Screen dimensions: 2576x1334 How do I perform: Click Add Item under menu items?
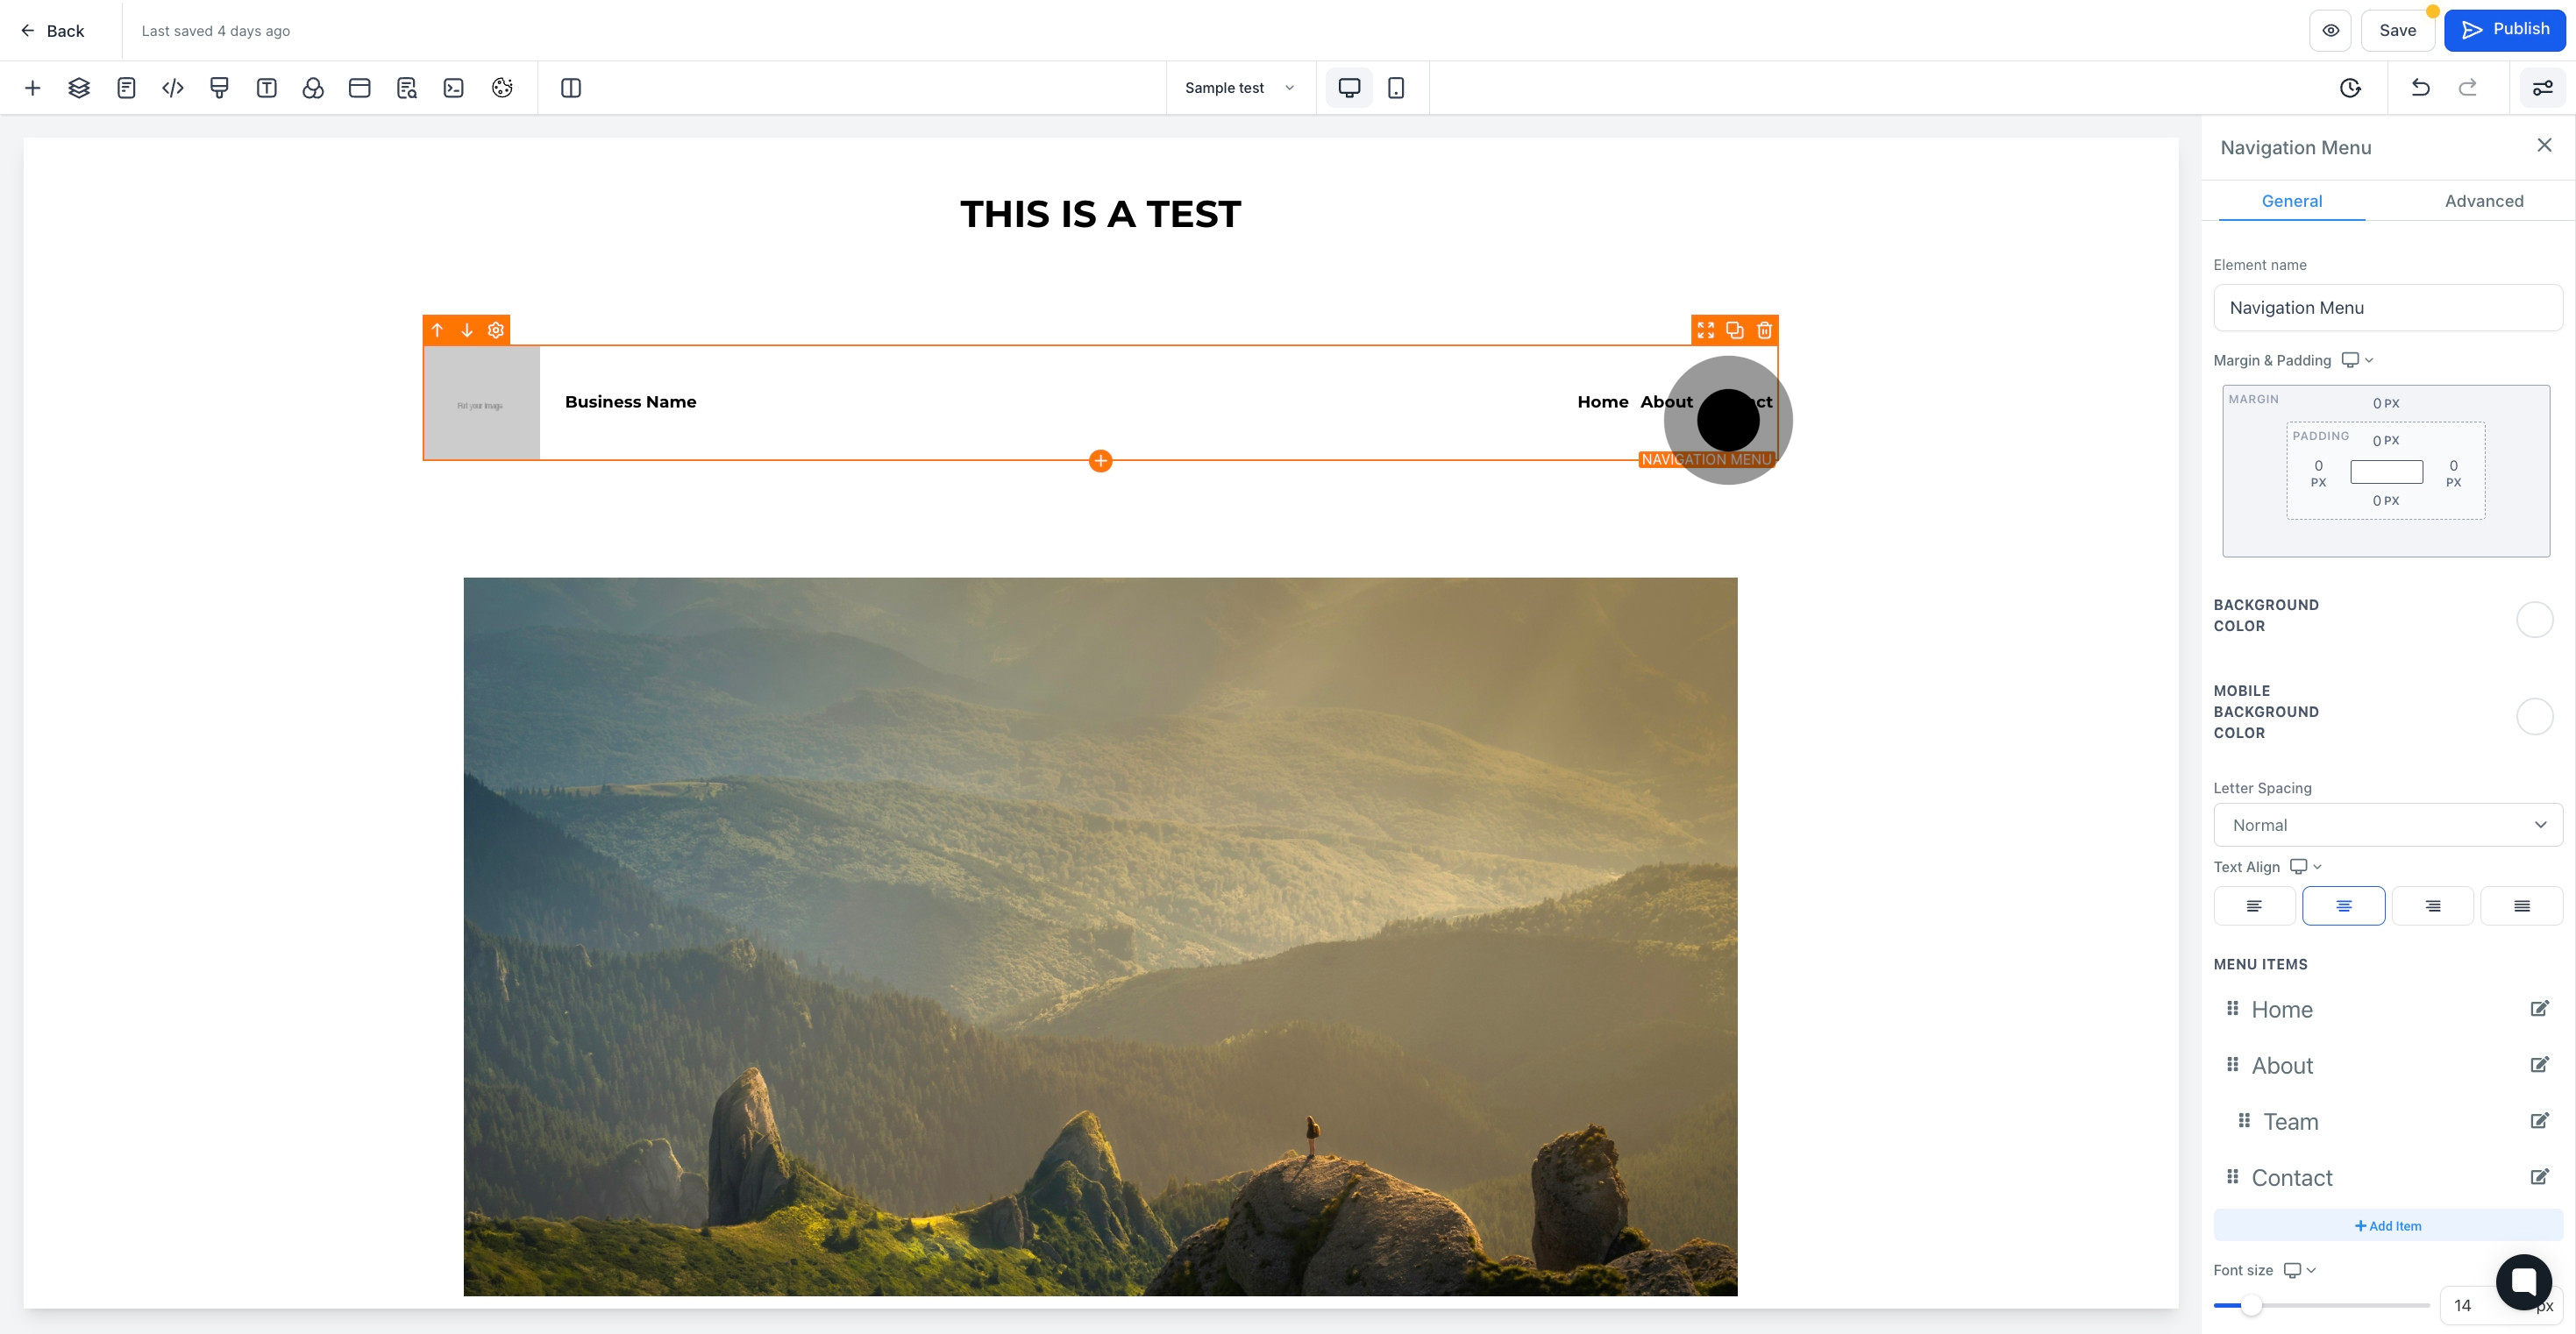click(x=2388, y=1226)
